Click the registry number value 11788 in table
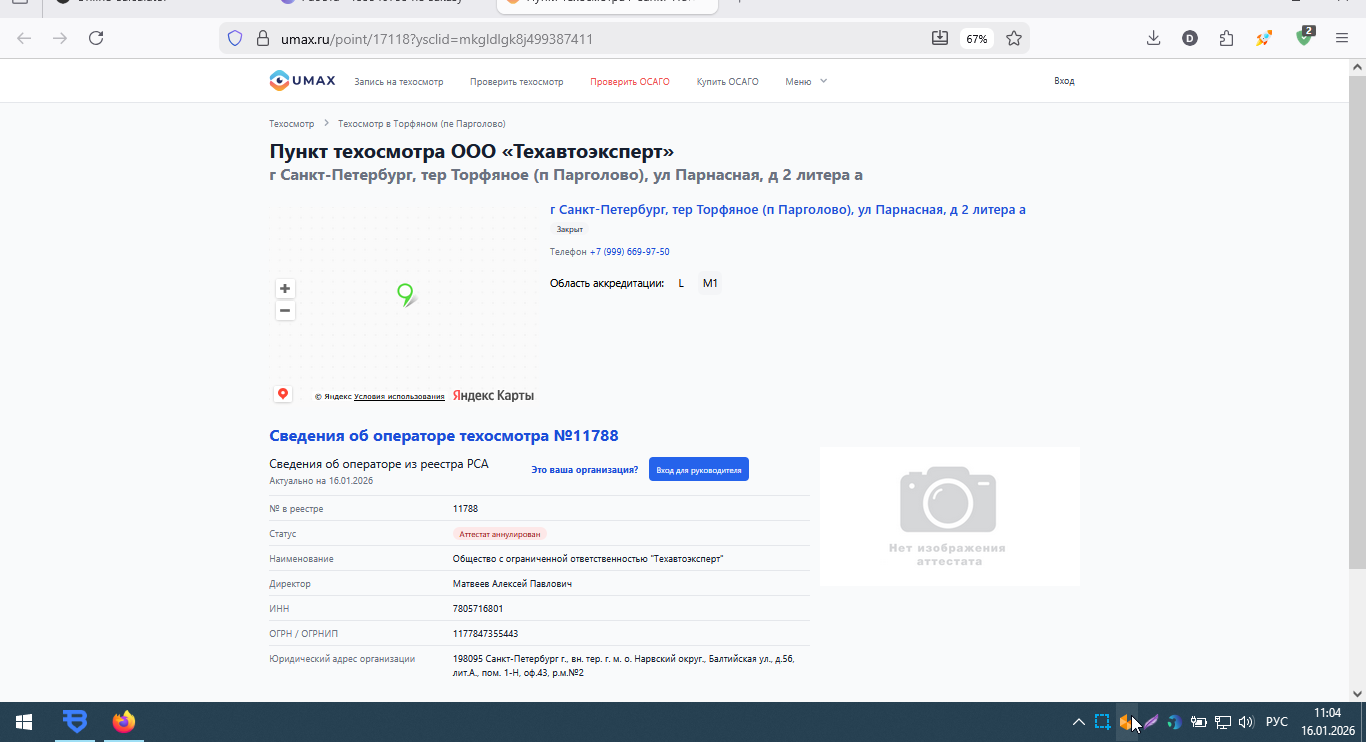This screenshot has width=1366, height=742. pos(465,509)
